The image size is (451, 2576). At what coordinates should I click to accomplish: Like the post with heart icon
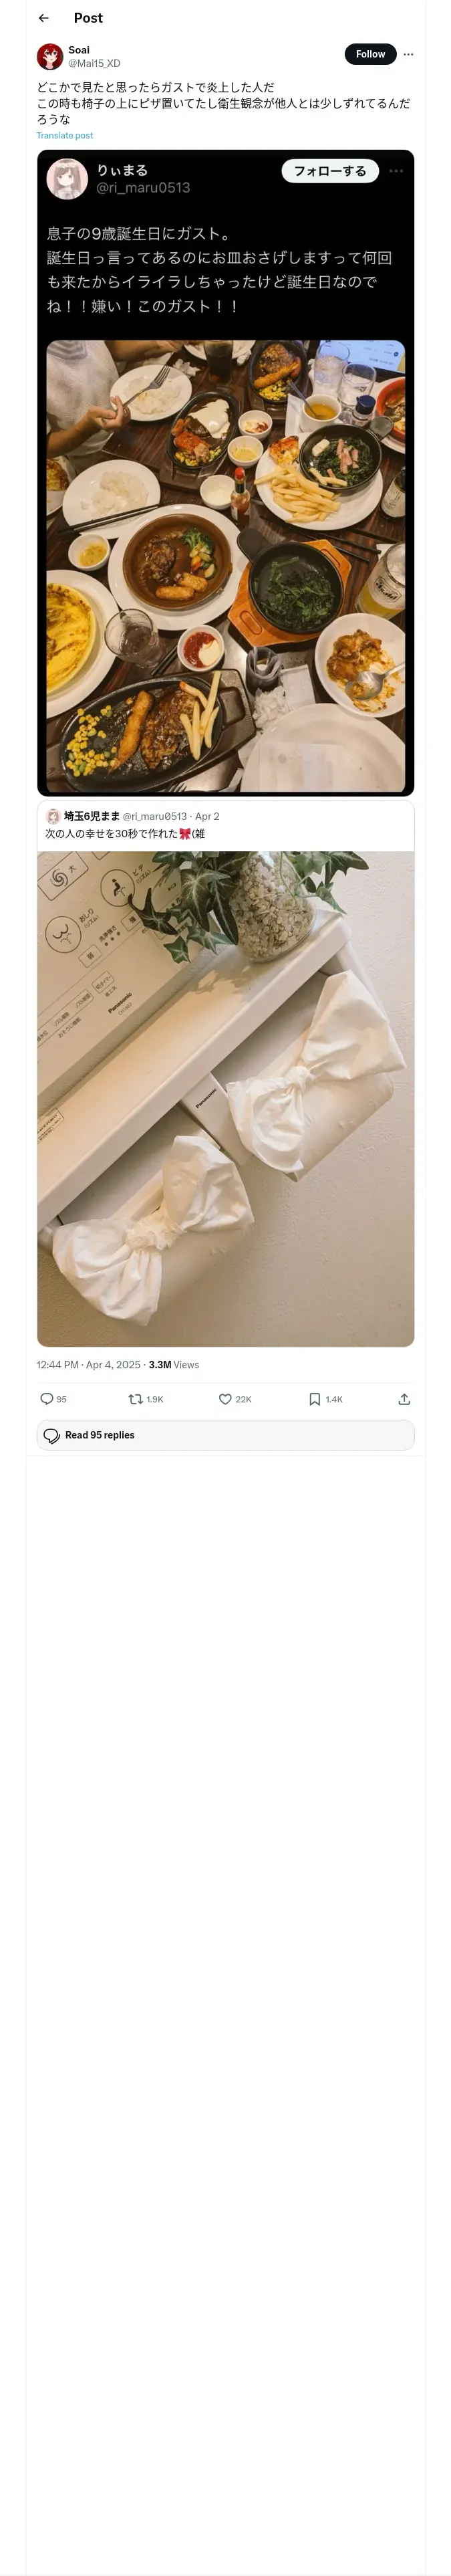point(225,1399)
